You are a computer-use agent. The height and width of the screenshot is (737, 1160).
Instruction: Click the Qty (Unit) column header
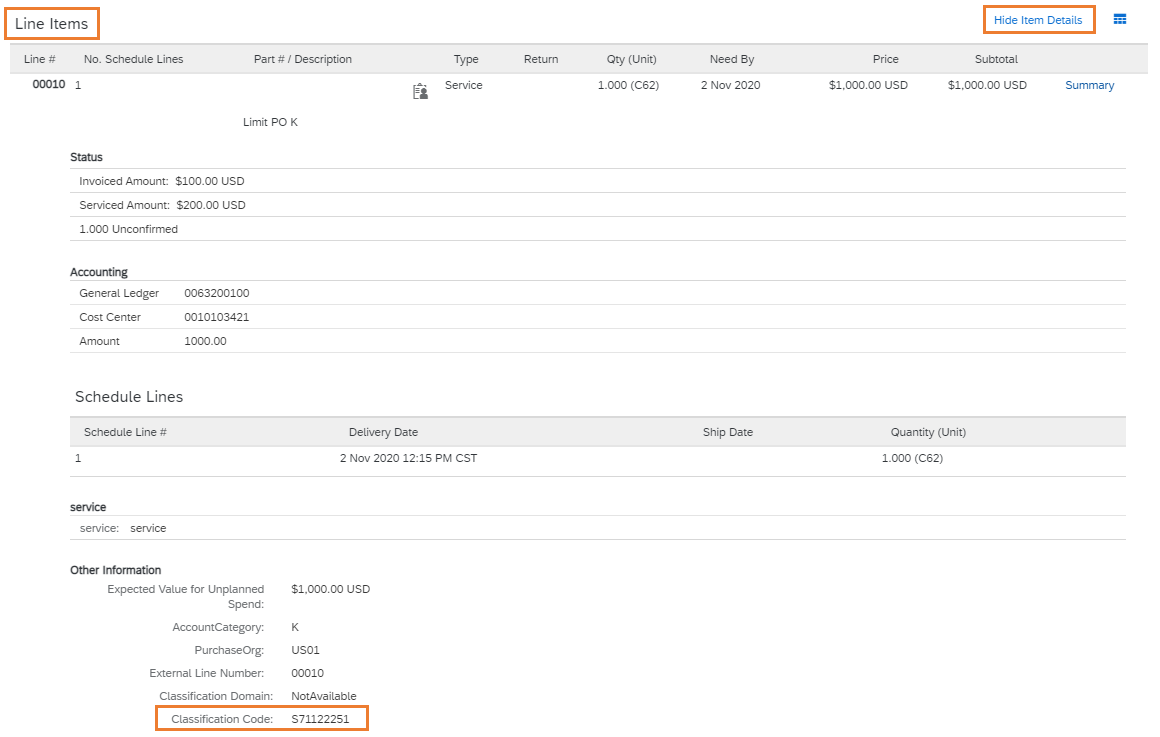(x=631, y=59)
